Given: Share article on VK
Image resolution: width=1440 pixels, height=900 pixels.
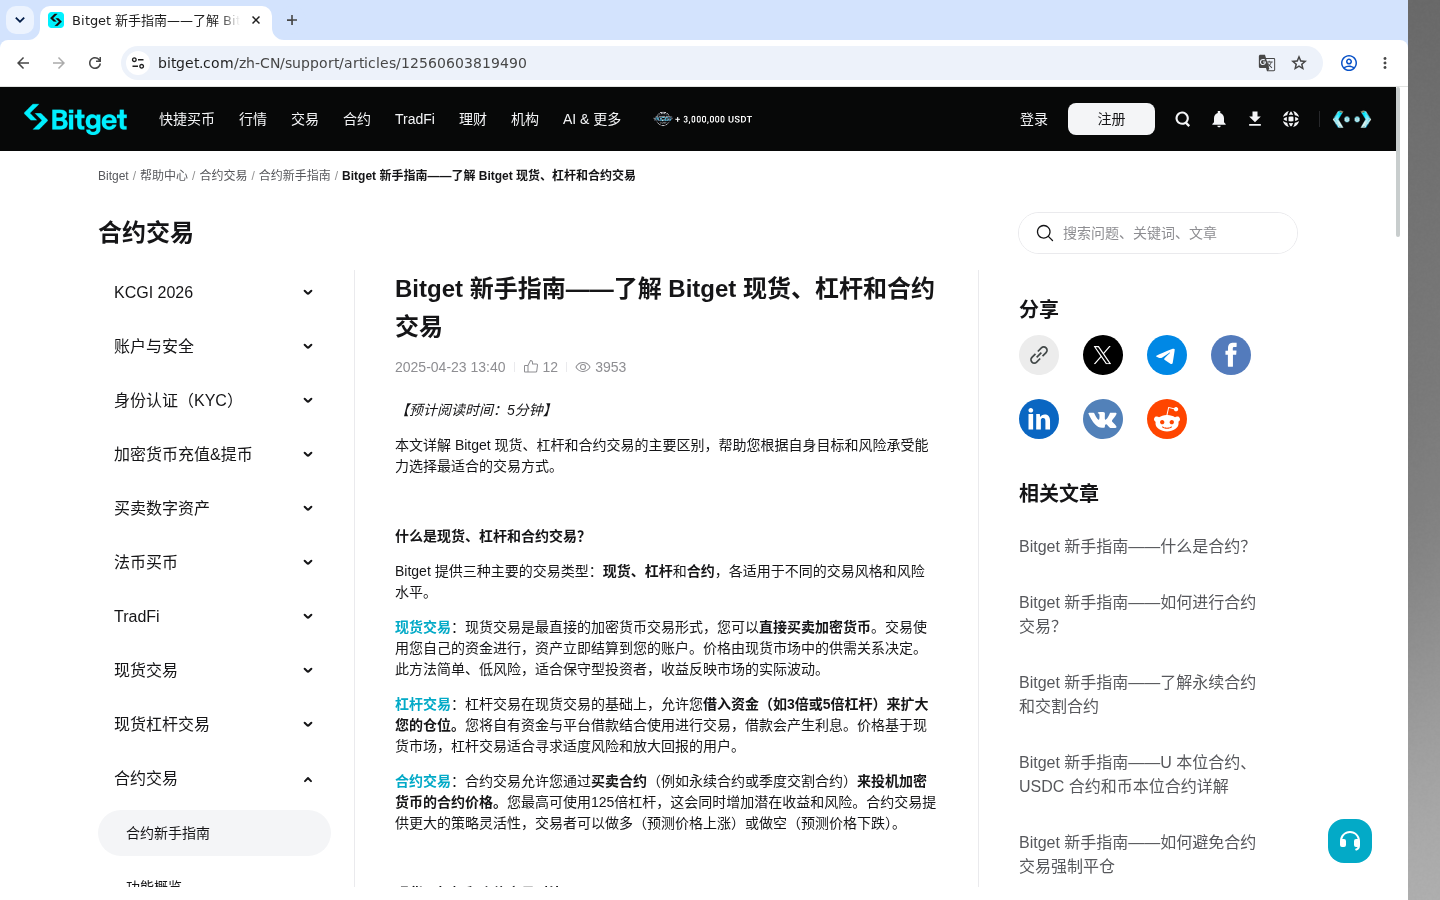Looking at the screenshot, I should [x=1103, y=419].
